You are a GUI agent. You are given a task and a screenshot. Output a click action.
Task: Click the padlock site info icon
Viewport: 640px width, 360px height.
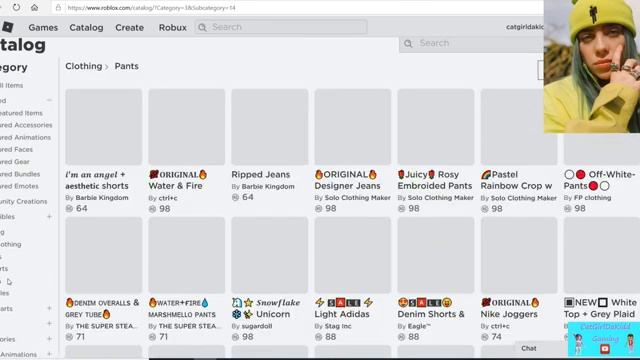pos(58,8)
